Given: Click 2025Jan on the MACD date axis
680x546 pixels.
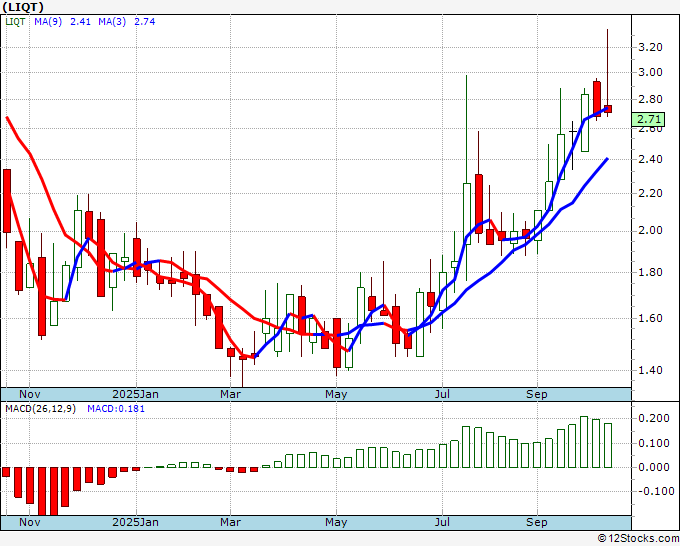Looking at the screenshot, I should [135, 522].
